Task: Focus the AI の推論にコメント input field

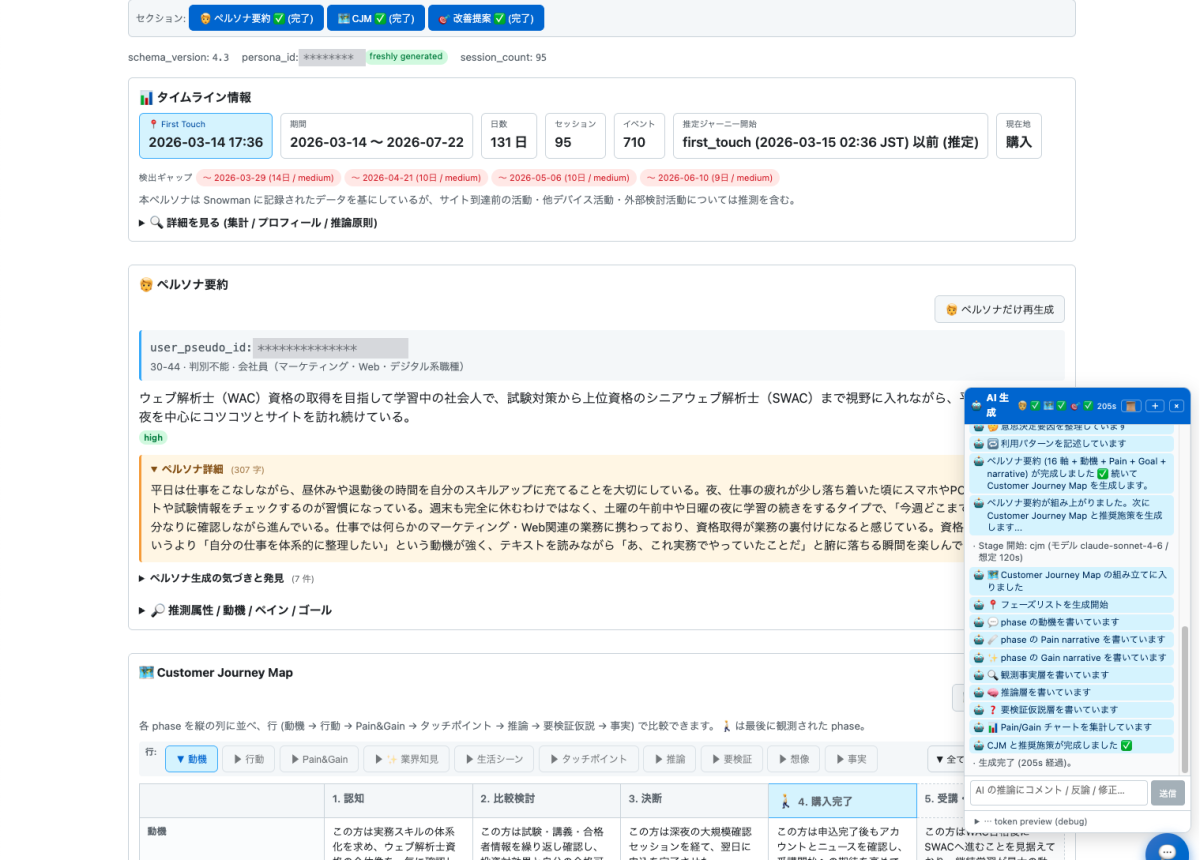Action: (x=1059, y=793)
